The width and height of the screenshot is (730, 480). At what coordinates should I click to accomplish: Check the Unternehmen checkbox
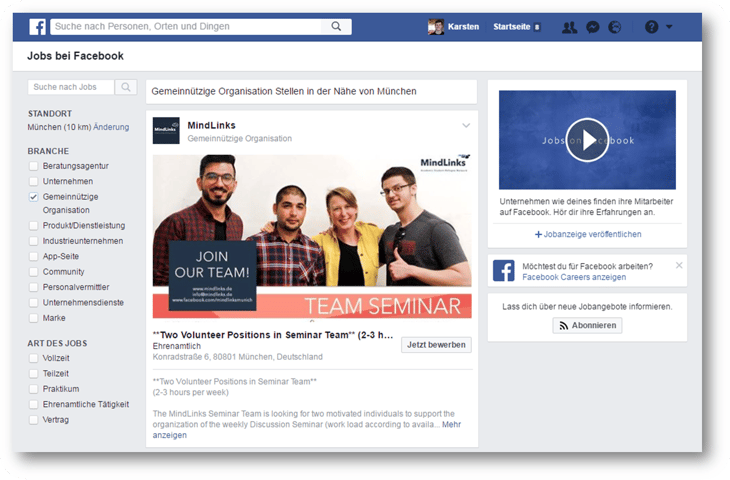[34, 182]
